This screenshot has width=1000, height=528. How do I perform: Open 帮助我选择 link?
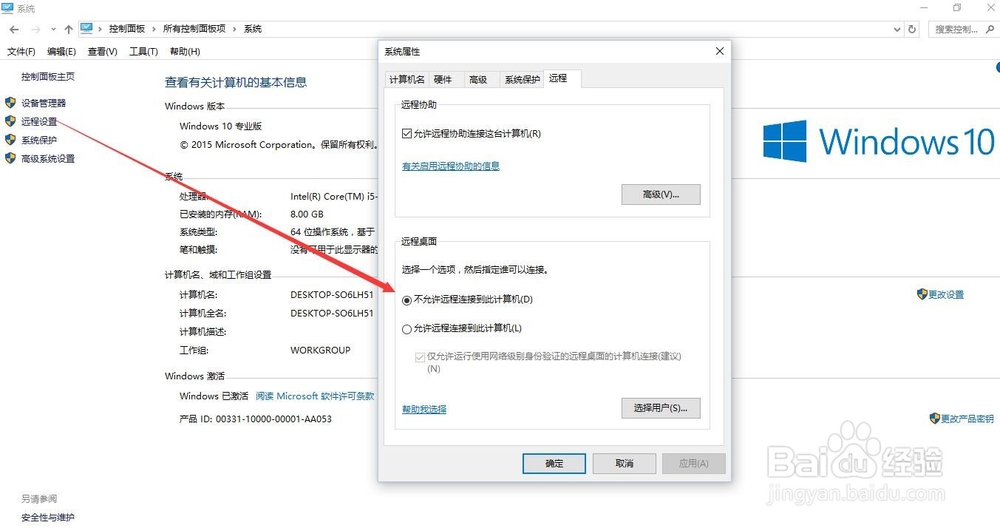(x=424, y=409)
